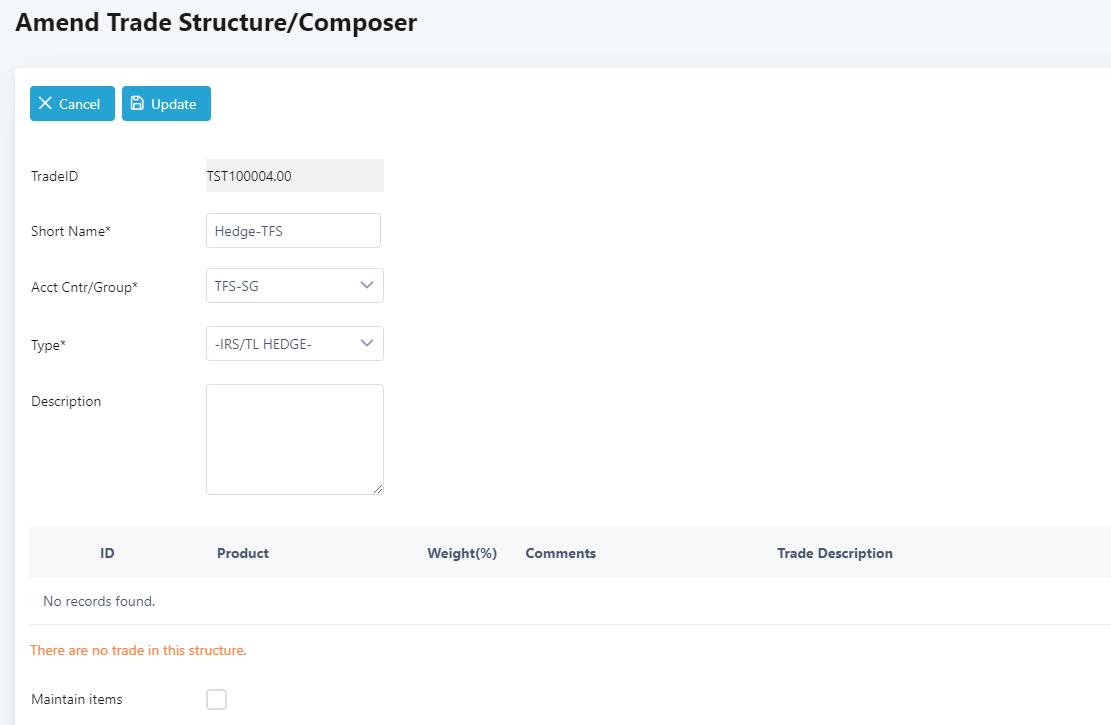Click the save disk icon on Update

(x=138, y=104)
